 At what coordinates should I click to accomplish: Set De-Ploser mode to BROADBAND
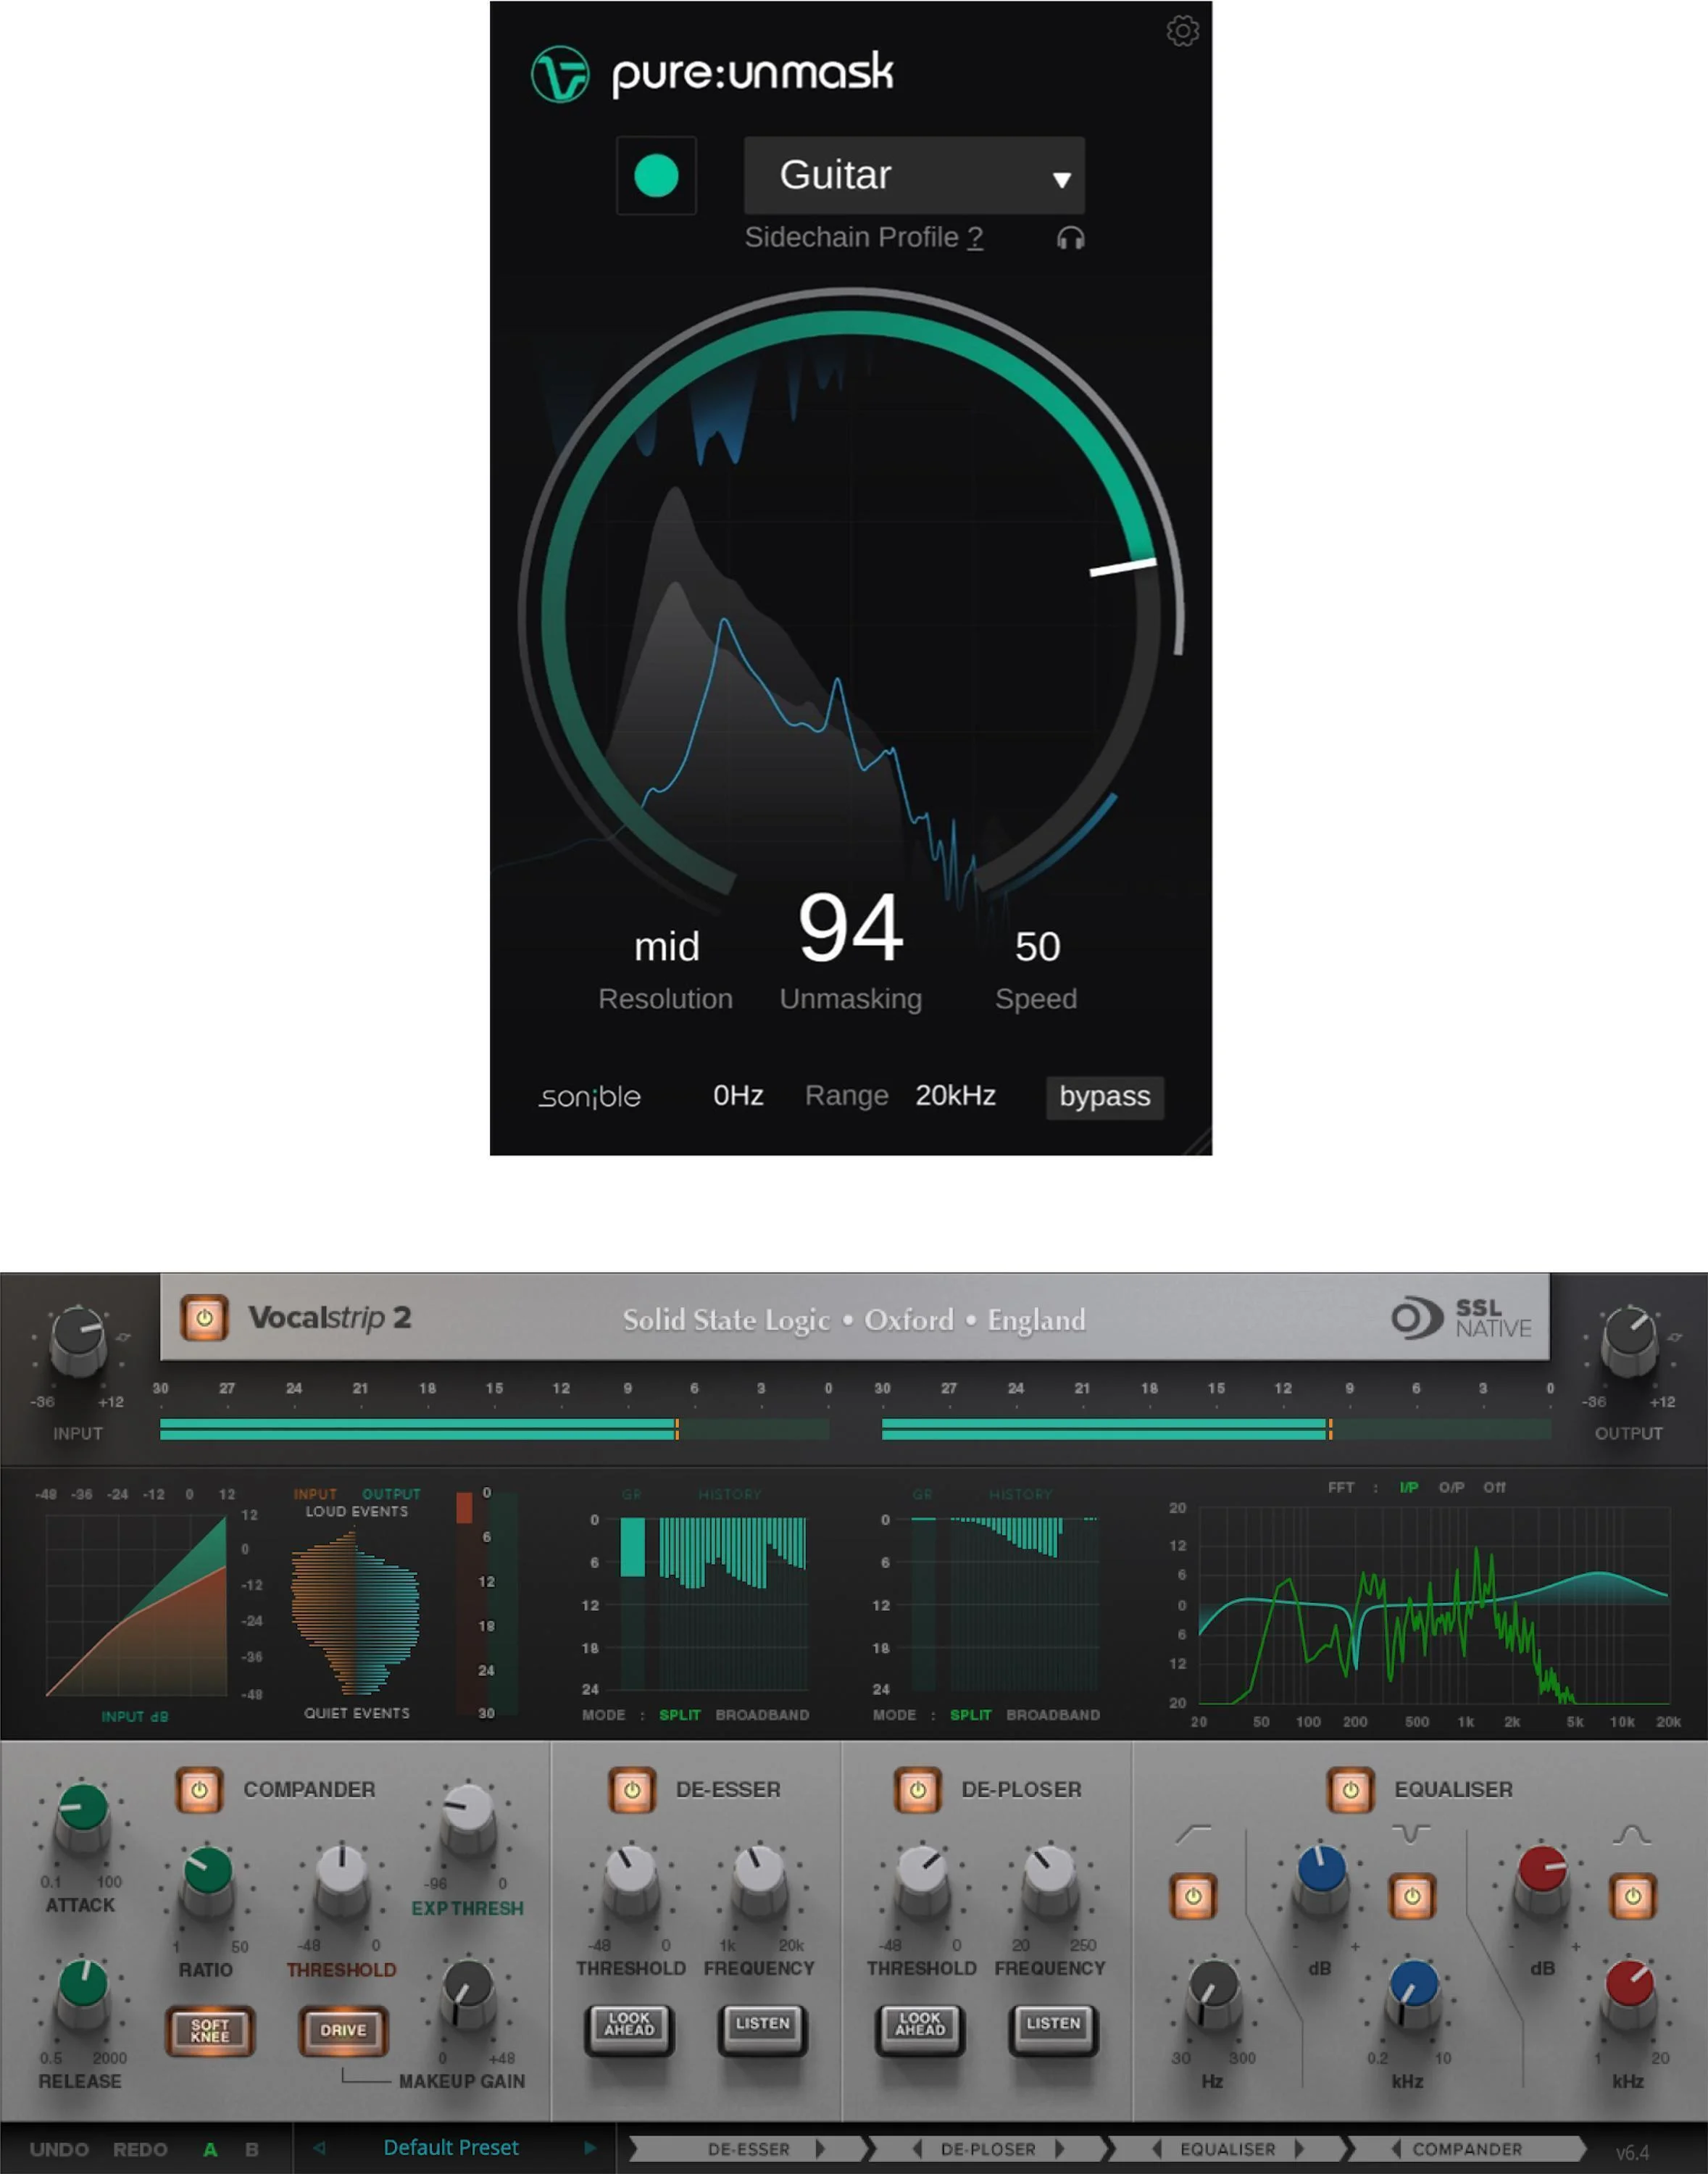(x=1053, y=1715)
